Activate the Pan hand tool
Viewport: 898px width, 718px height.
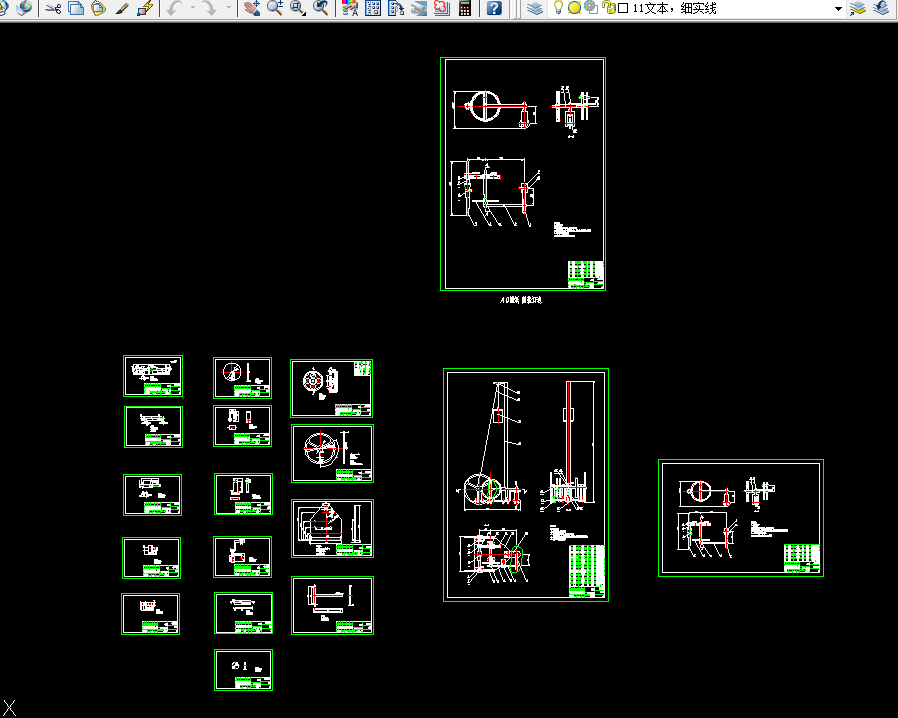coord(251,8)
